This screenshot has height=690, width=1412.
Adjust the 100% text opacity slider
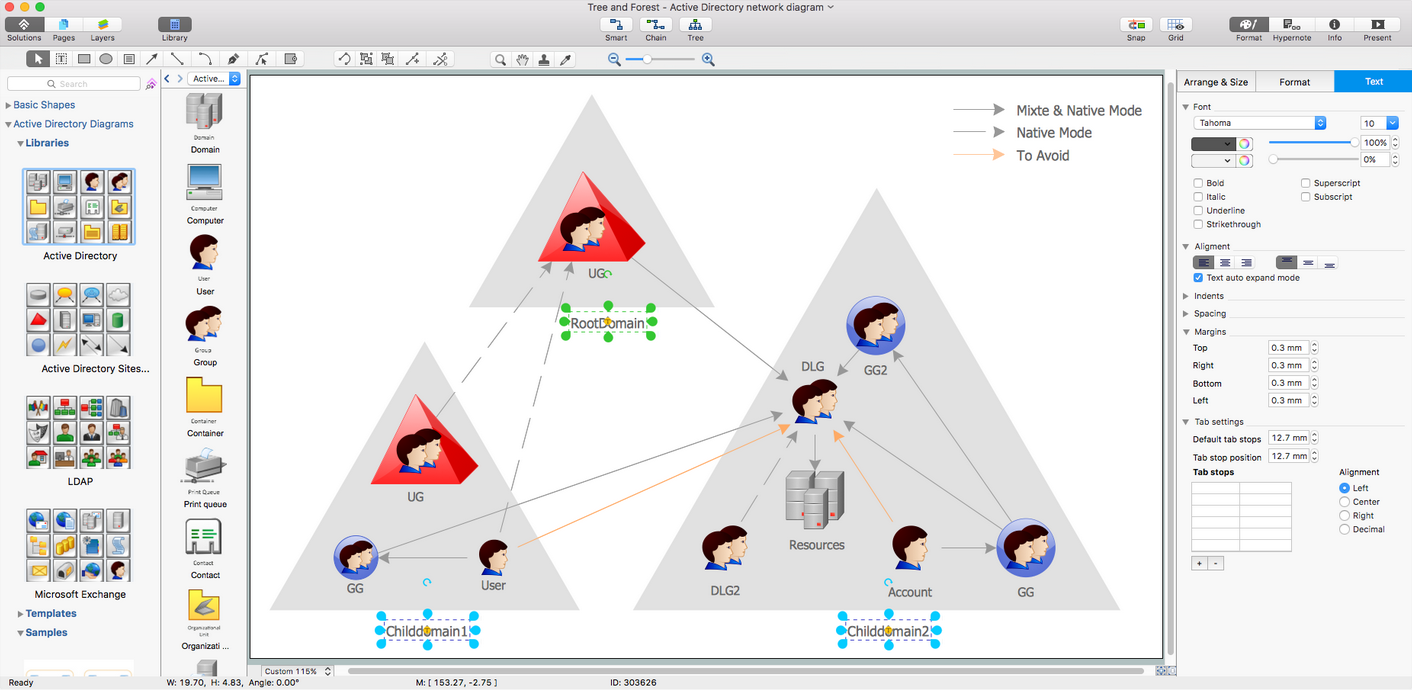pyautogui.click(x=1313, y=143)
